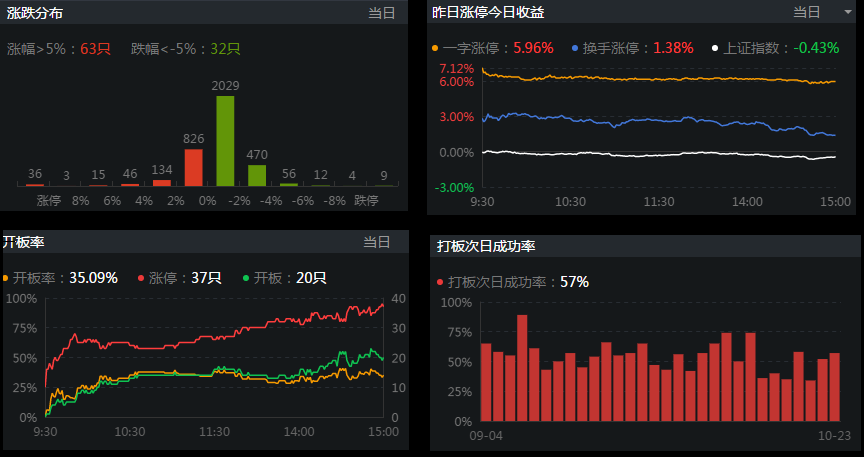Click the 63只 value next to 涨幅>5%
This screenshot has height=457, width=864.
click(95, 49)
